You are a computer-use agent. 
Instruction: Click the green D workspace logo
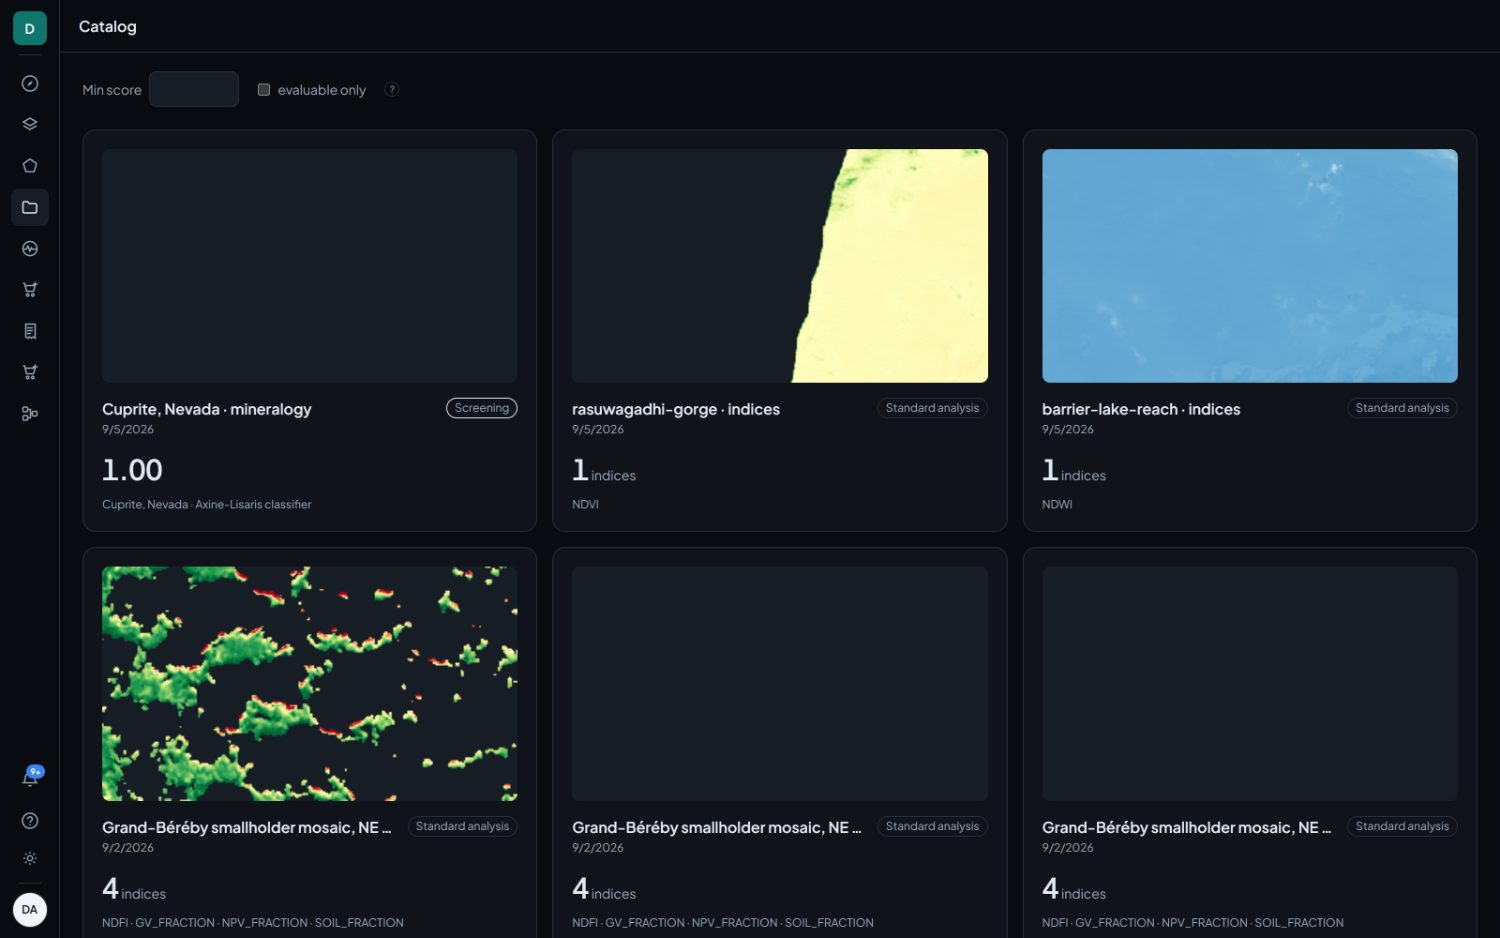point(30,28)
